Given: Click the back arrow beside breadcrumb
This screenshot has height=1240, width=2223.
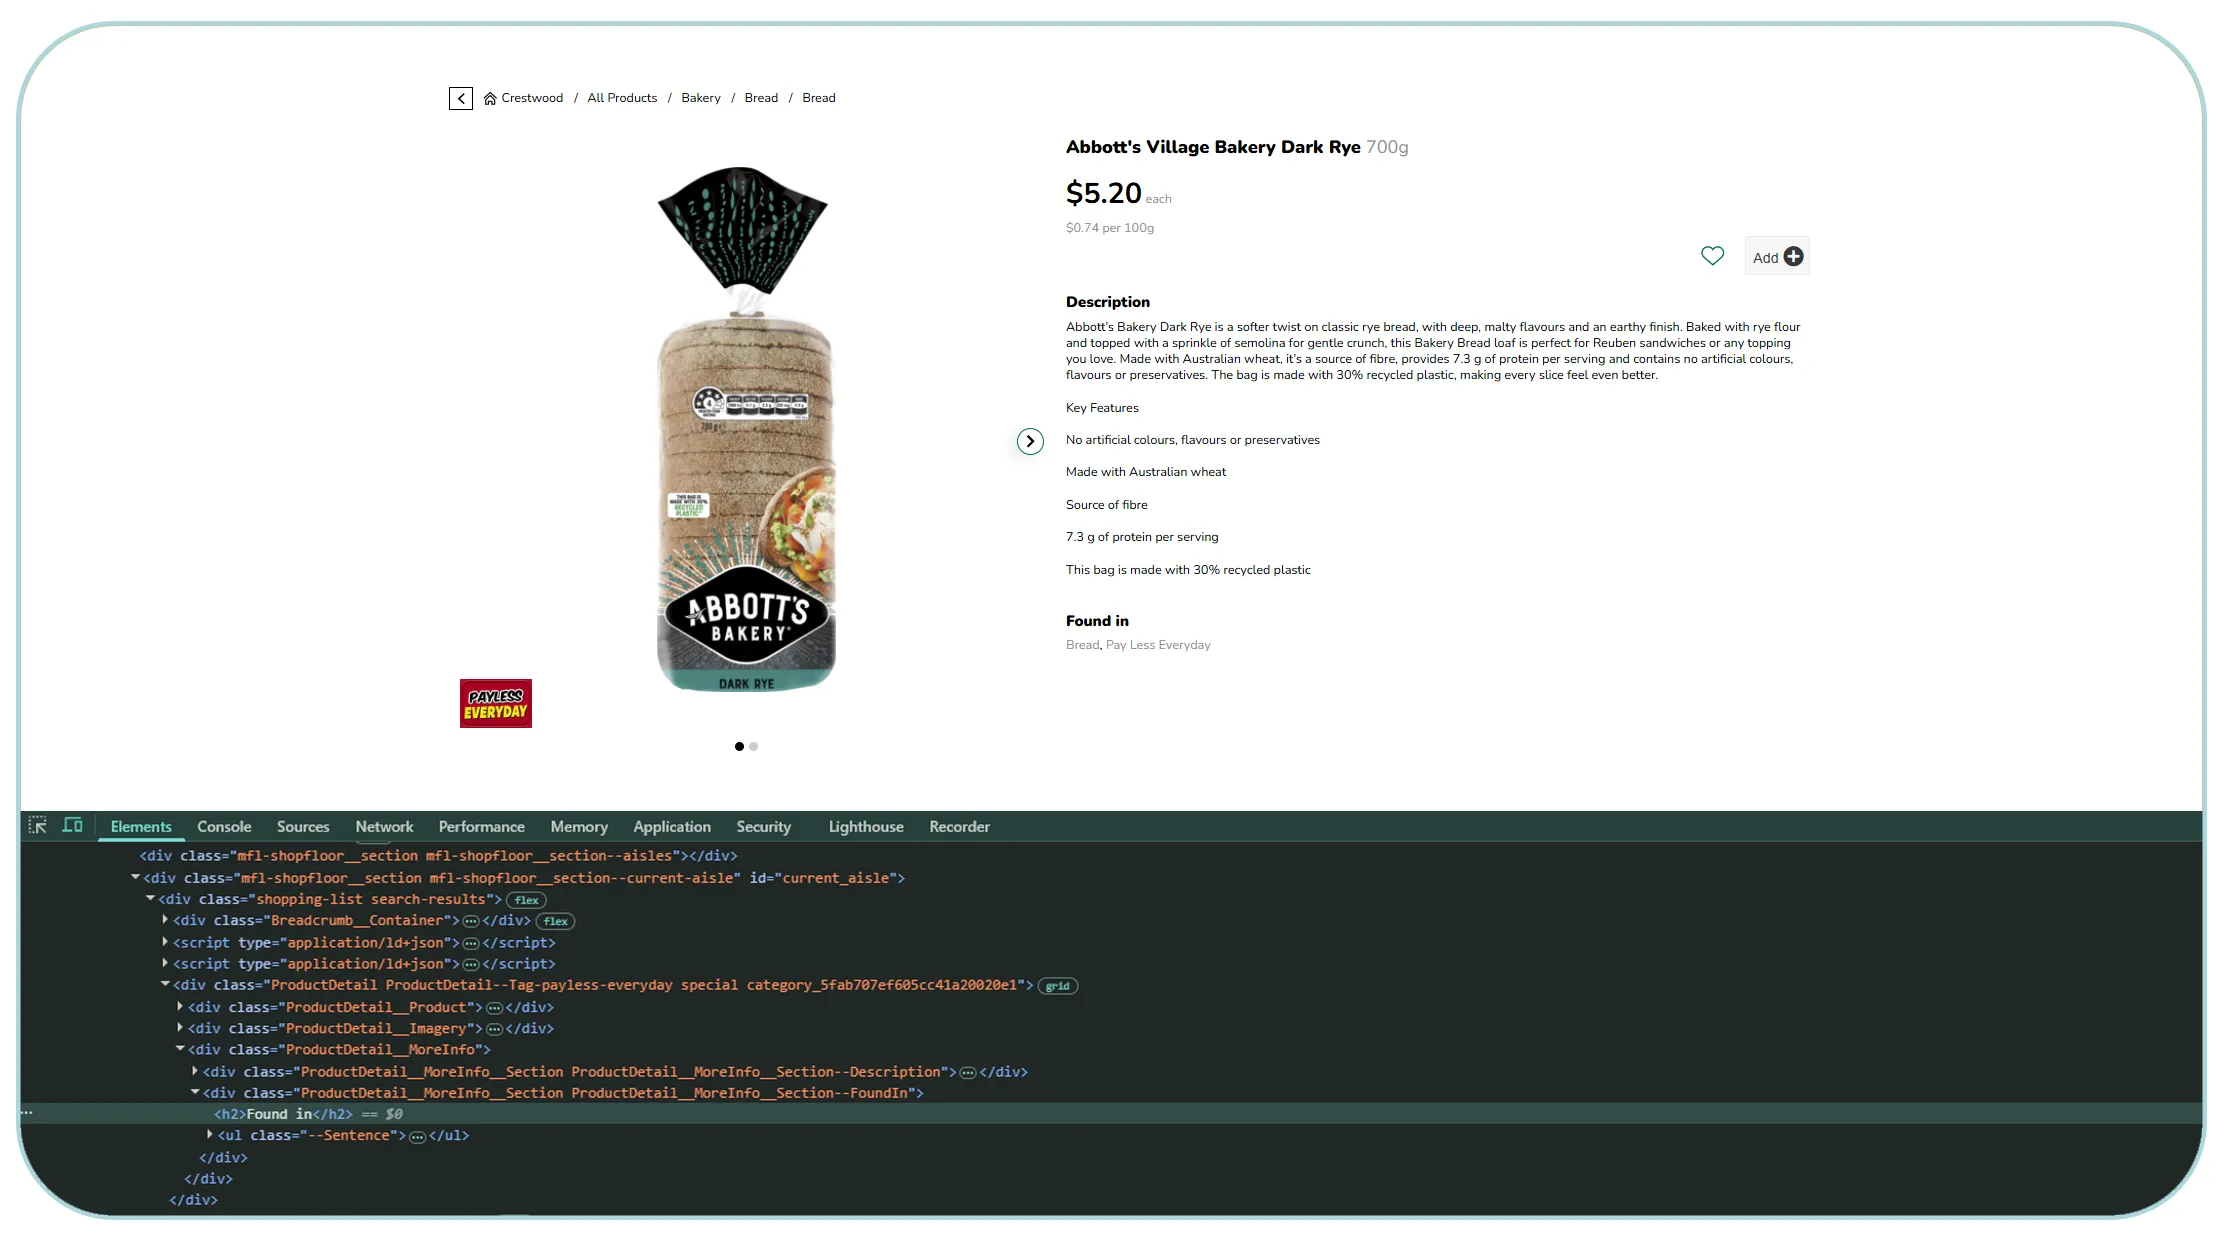Looking at the screenshot, I should tap(460, 98).
